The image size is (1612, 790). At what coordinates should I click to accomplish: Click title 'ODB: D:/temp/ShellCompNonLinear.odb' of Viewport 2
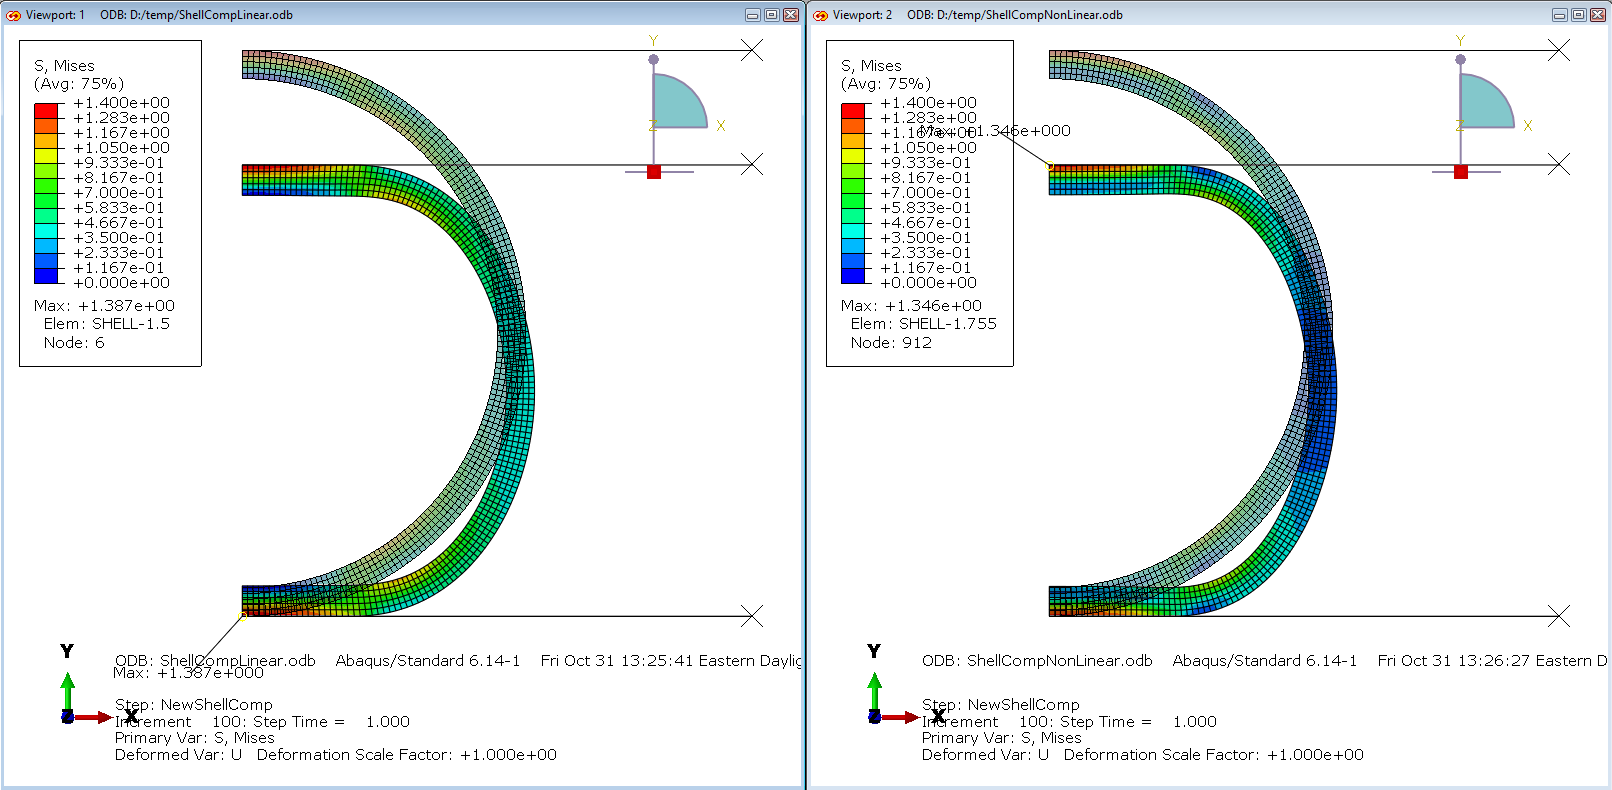1015,15
